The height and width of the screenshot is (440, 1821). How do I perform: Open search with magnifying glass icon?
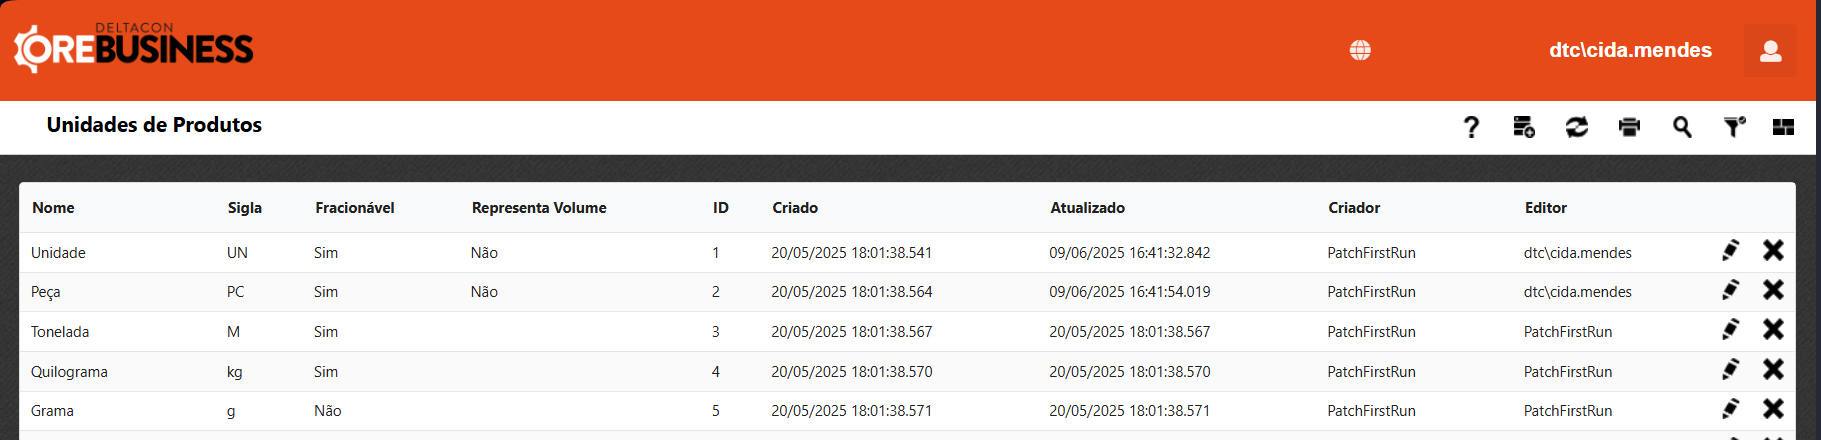1682,127
